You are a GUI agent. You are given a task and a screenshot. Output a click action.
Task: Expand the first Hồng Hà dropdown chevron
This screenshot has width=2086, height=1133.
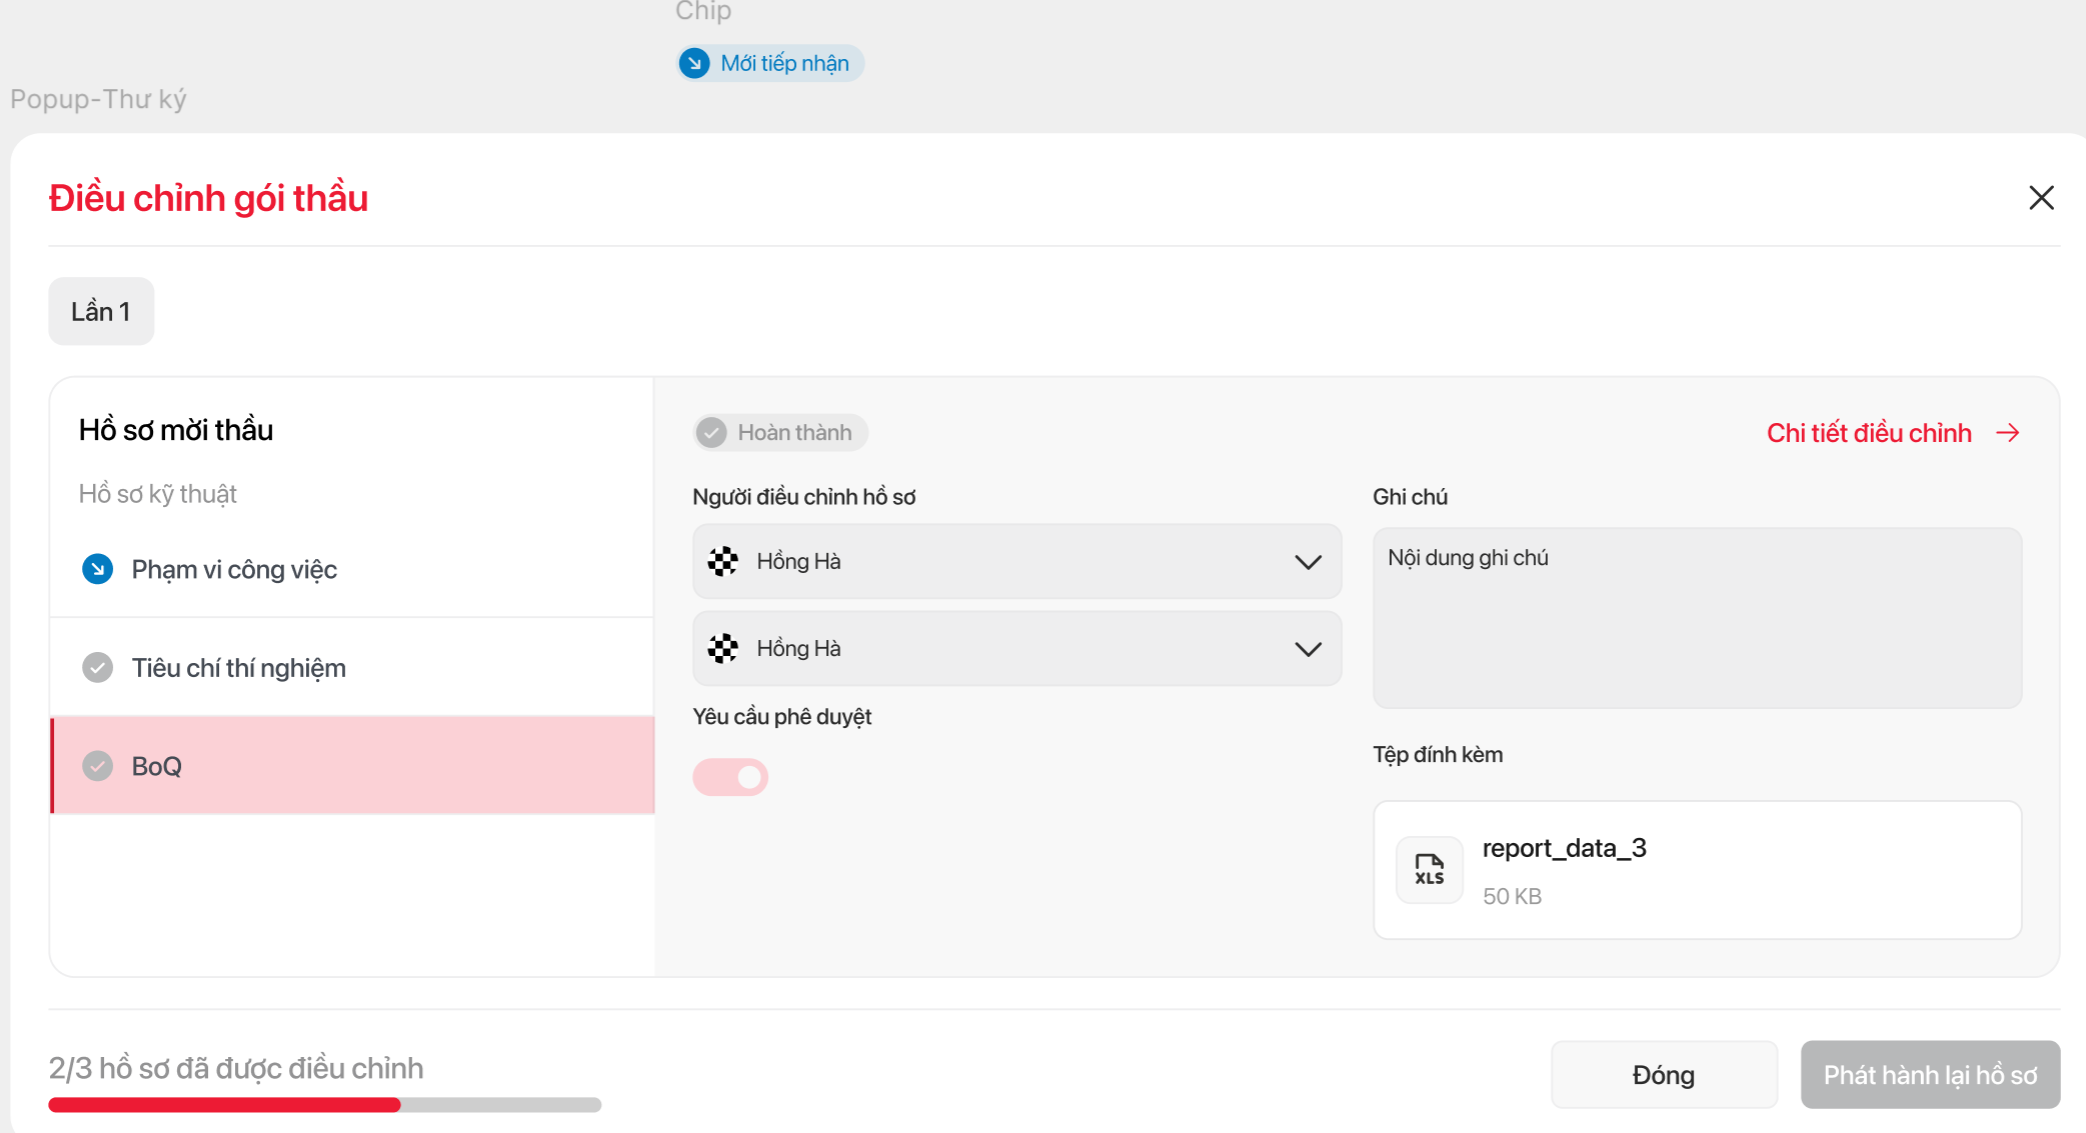point(1307,562)
